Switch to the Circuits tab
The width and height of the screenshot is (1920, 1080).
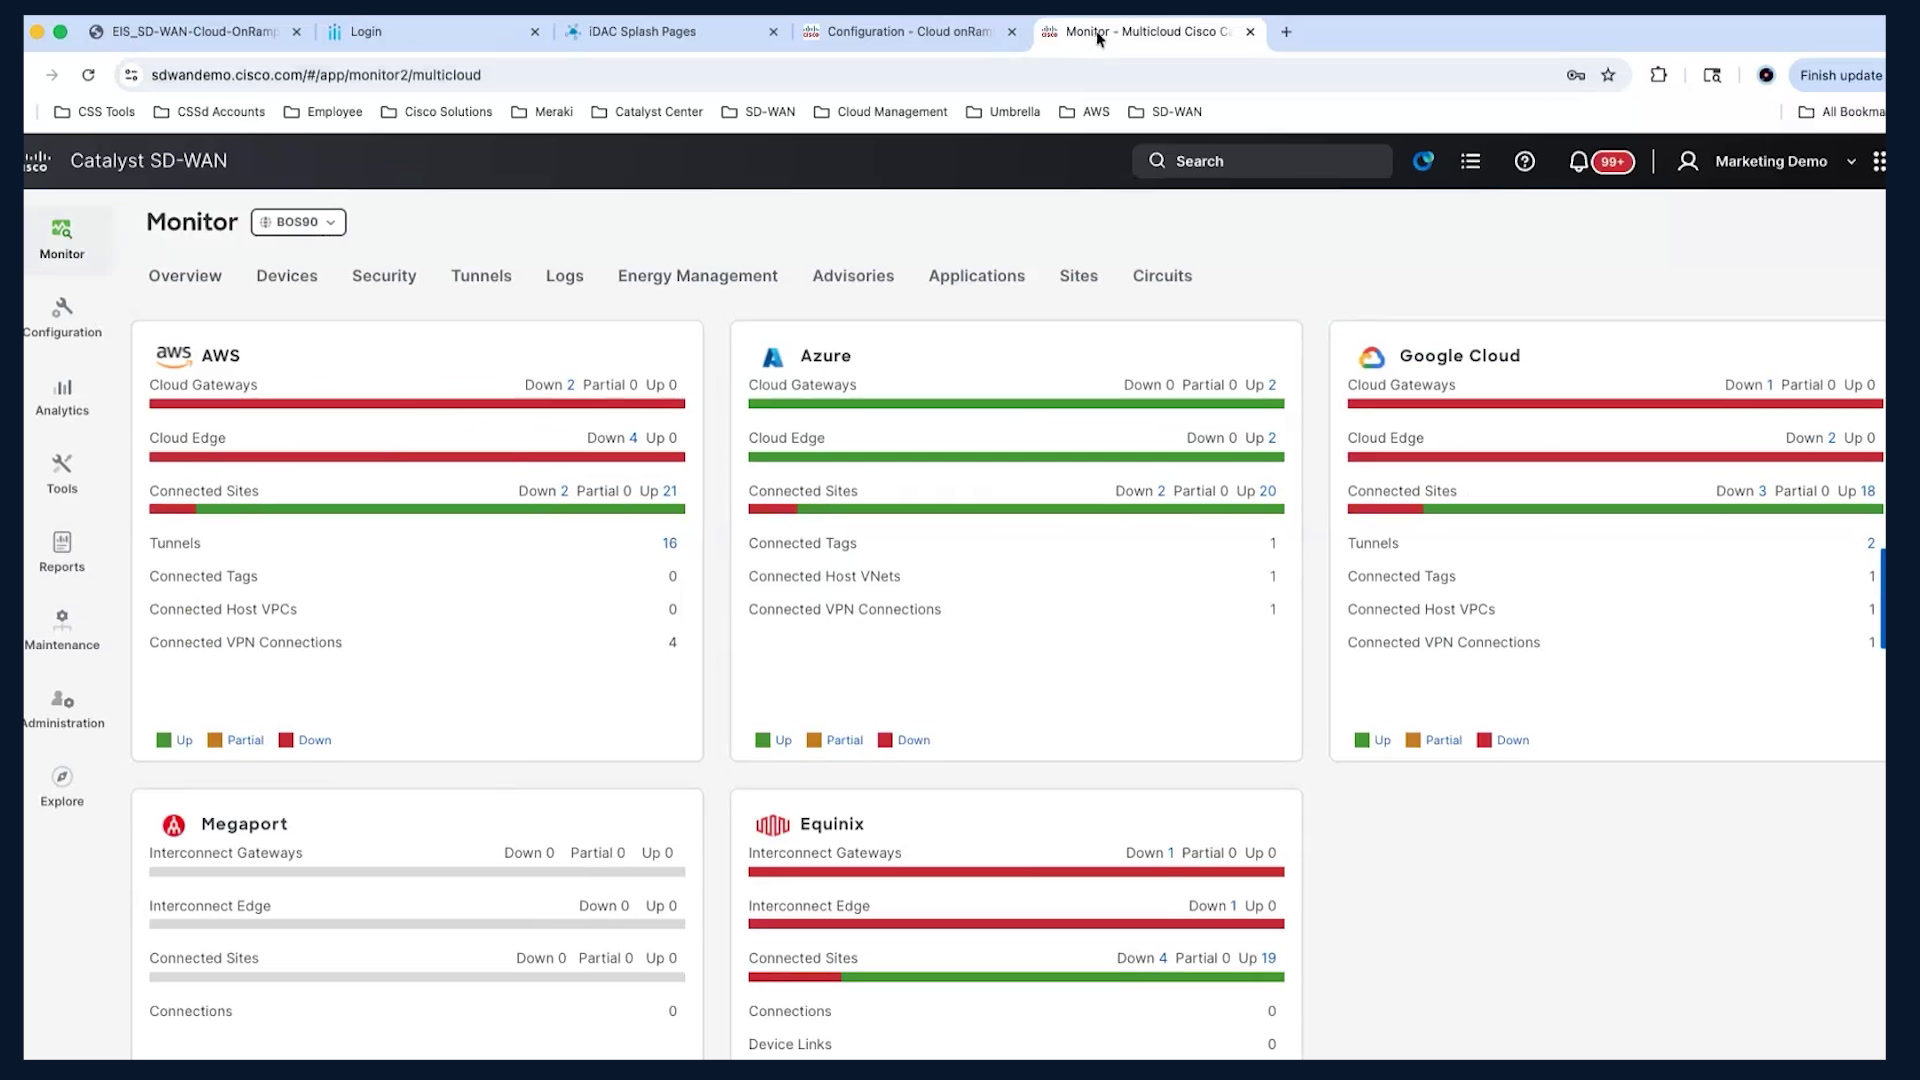[x=1162, y=276]
